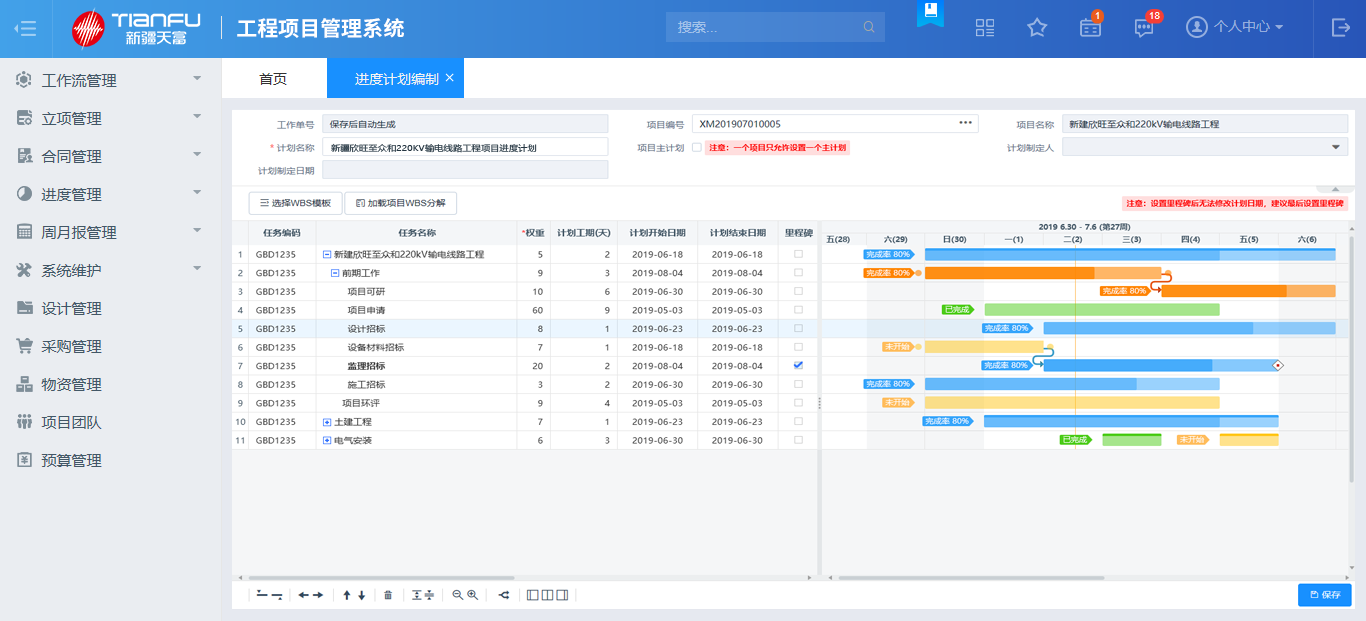Click the favorites star icon
The height and width of the screenshot is (621, 1366).
1037,28
